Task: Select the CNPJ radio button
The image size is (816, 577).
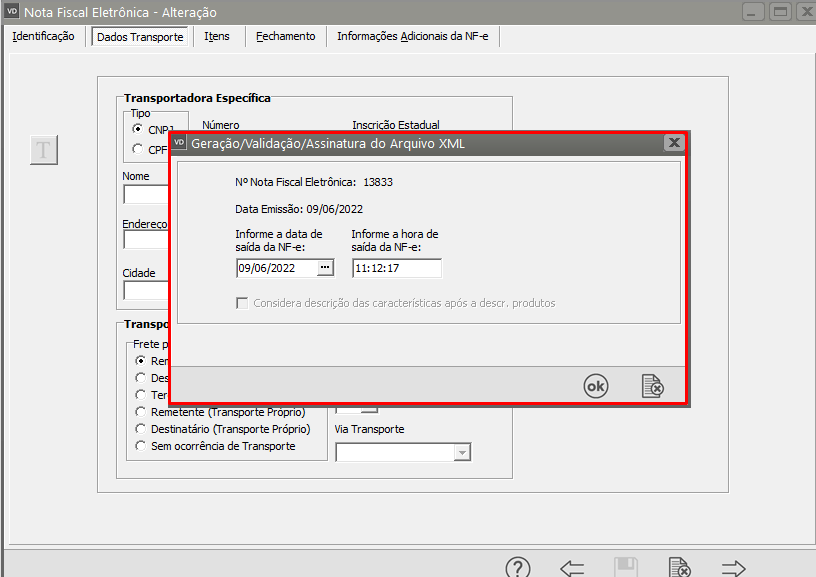Action: click(139, 129)
